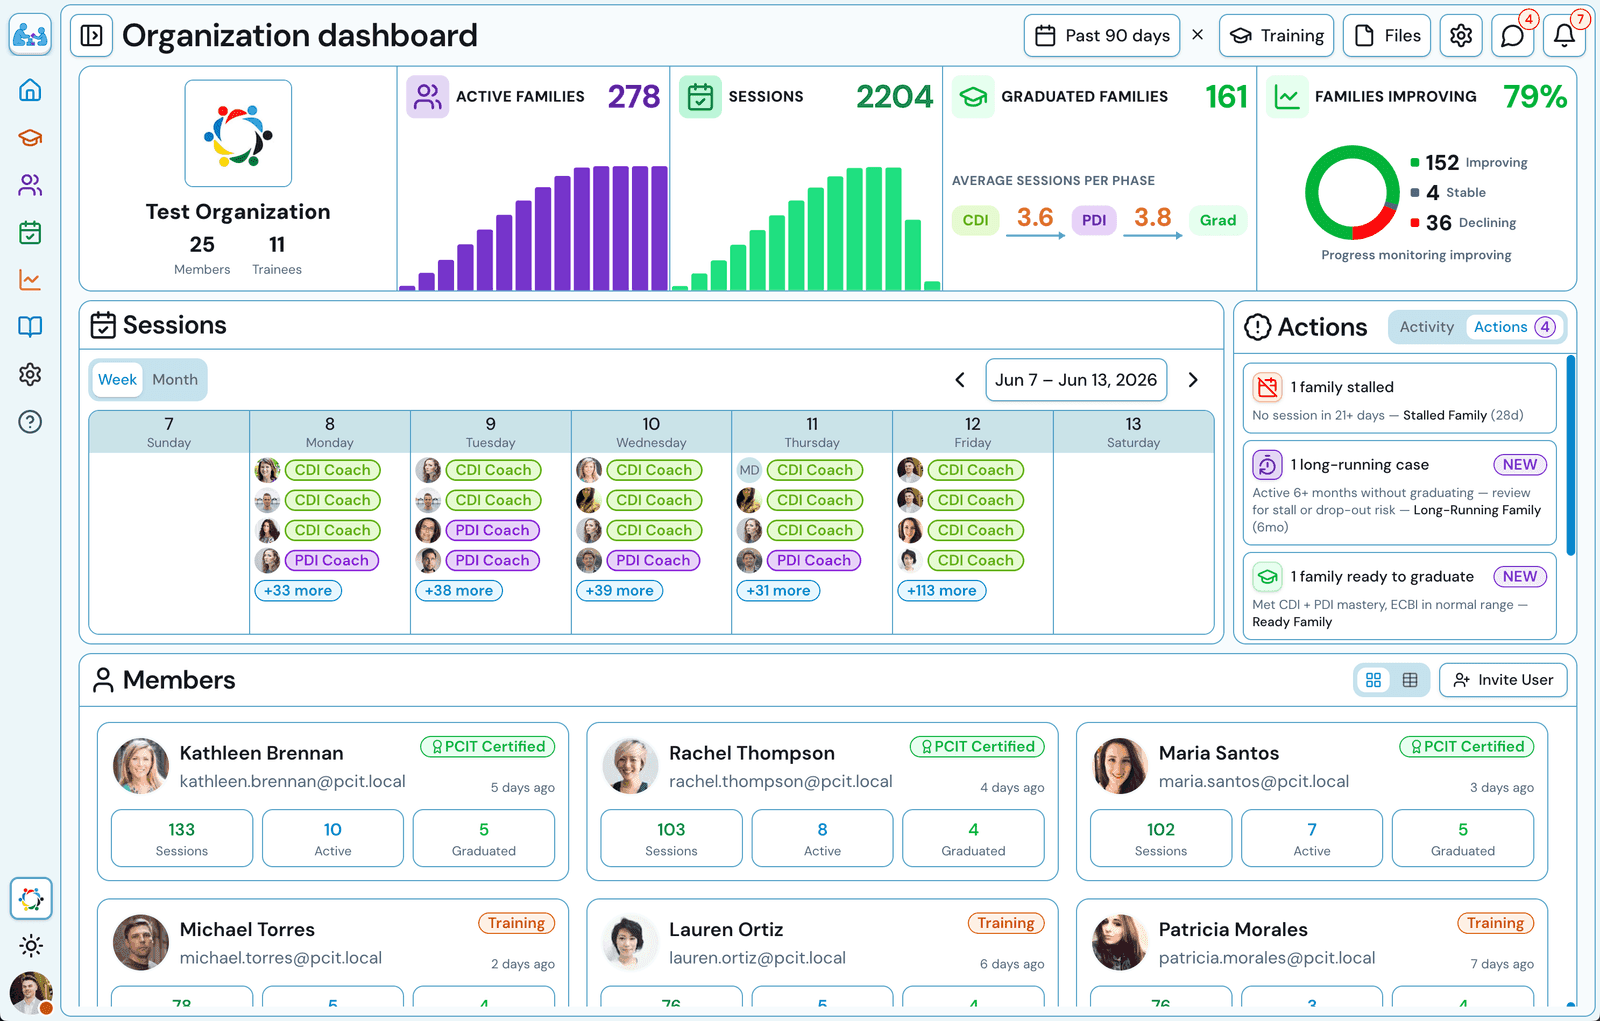Image resolution: width=1600 pixels, height=1021 pixels.
Task: Click the MD avatar on Thursday
Action: pyautogui.click(x=749, y=470)
